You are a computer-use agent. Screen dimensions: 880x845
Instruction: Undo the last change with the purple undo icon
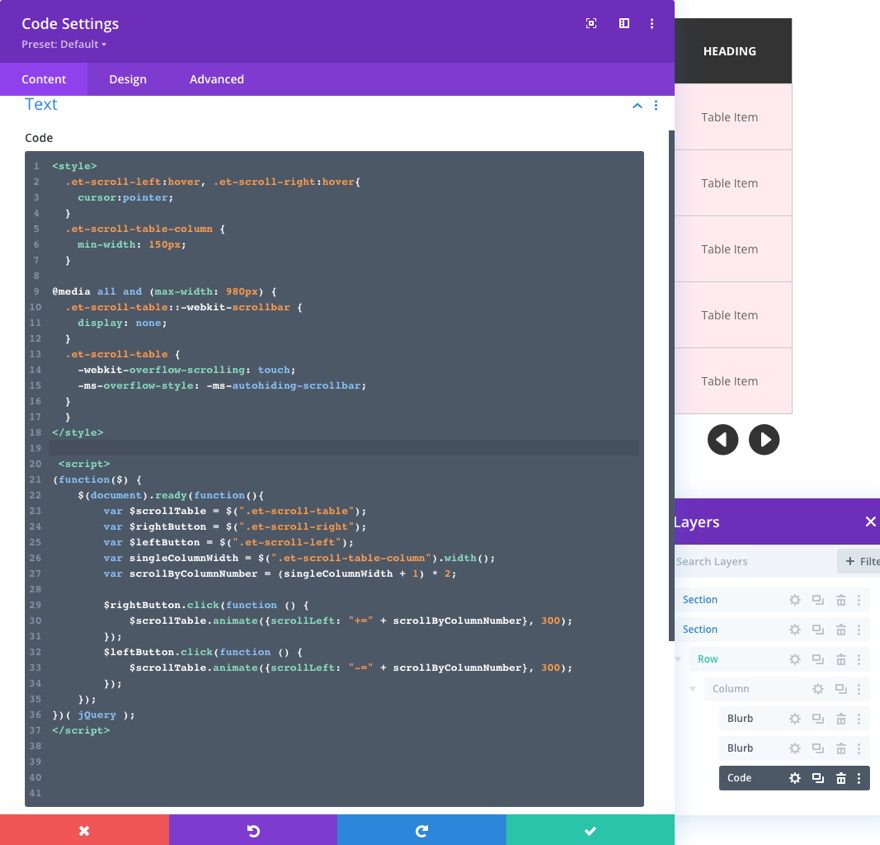[x=253, y=830]
